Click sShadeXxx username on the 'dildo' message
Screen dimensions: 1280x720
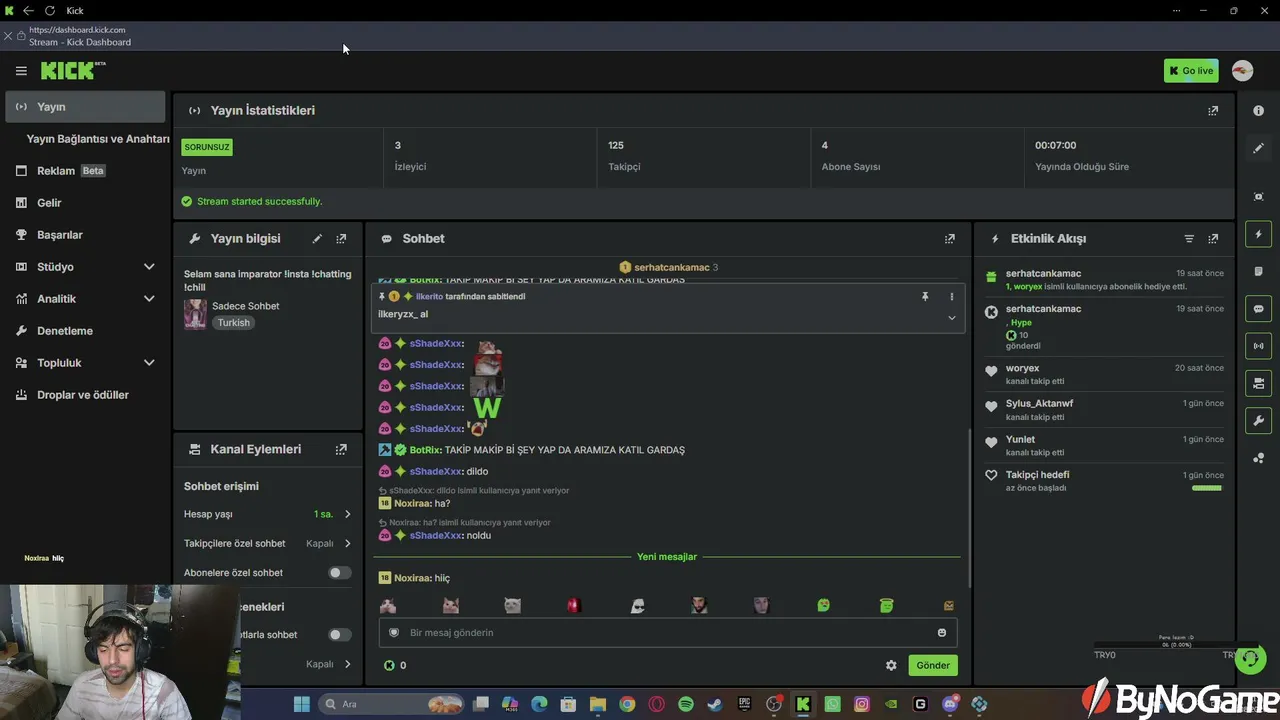pos(436,472)
